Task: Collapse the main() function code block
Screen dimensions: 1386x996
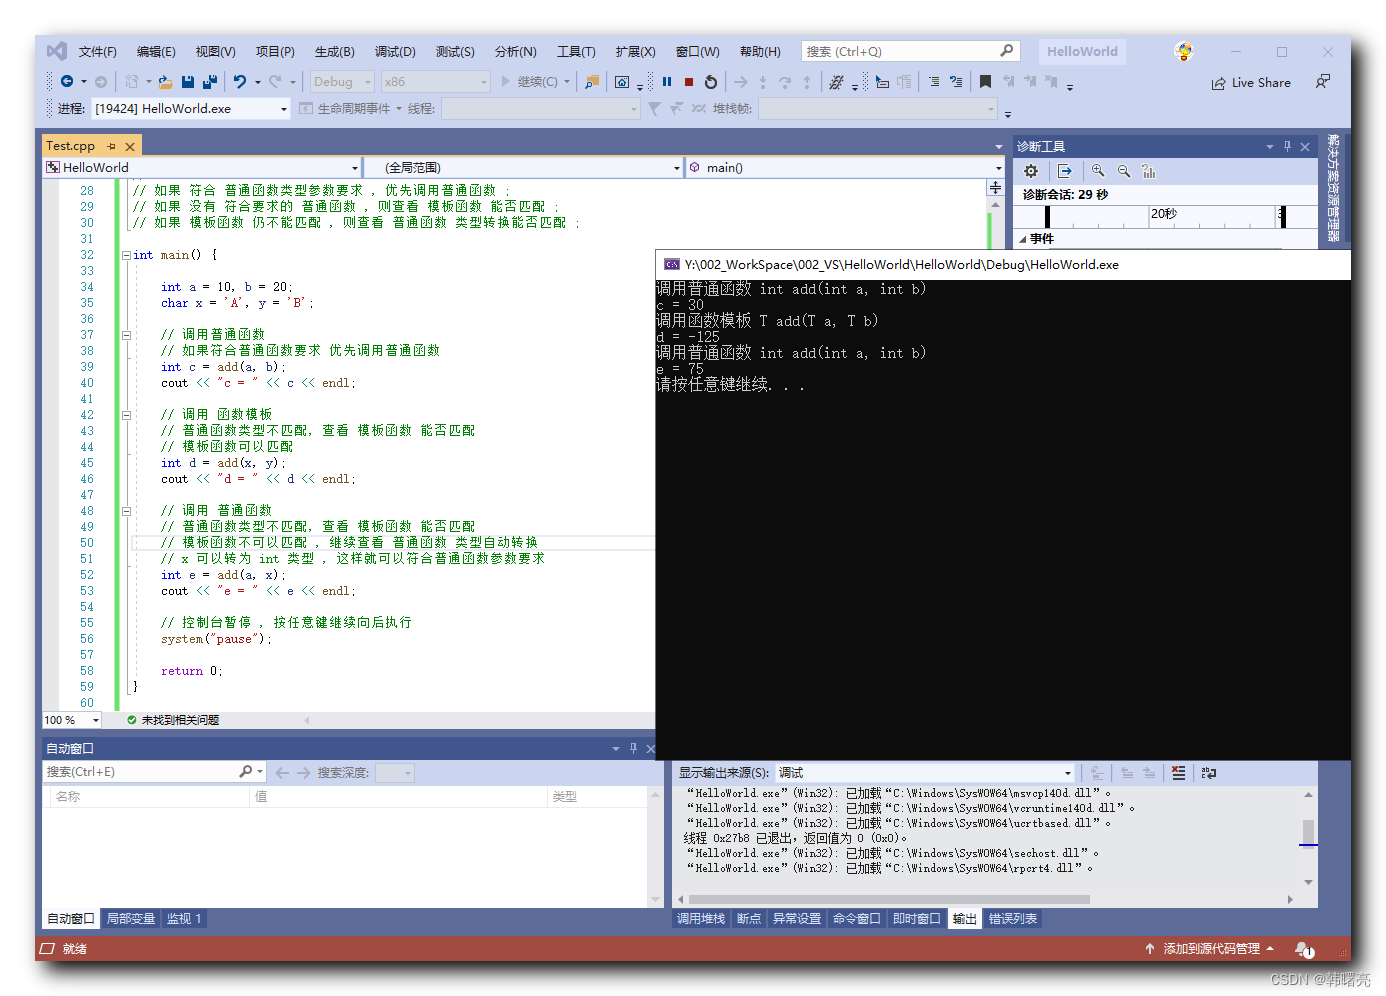Action: click(x=126, y=255)
